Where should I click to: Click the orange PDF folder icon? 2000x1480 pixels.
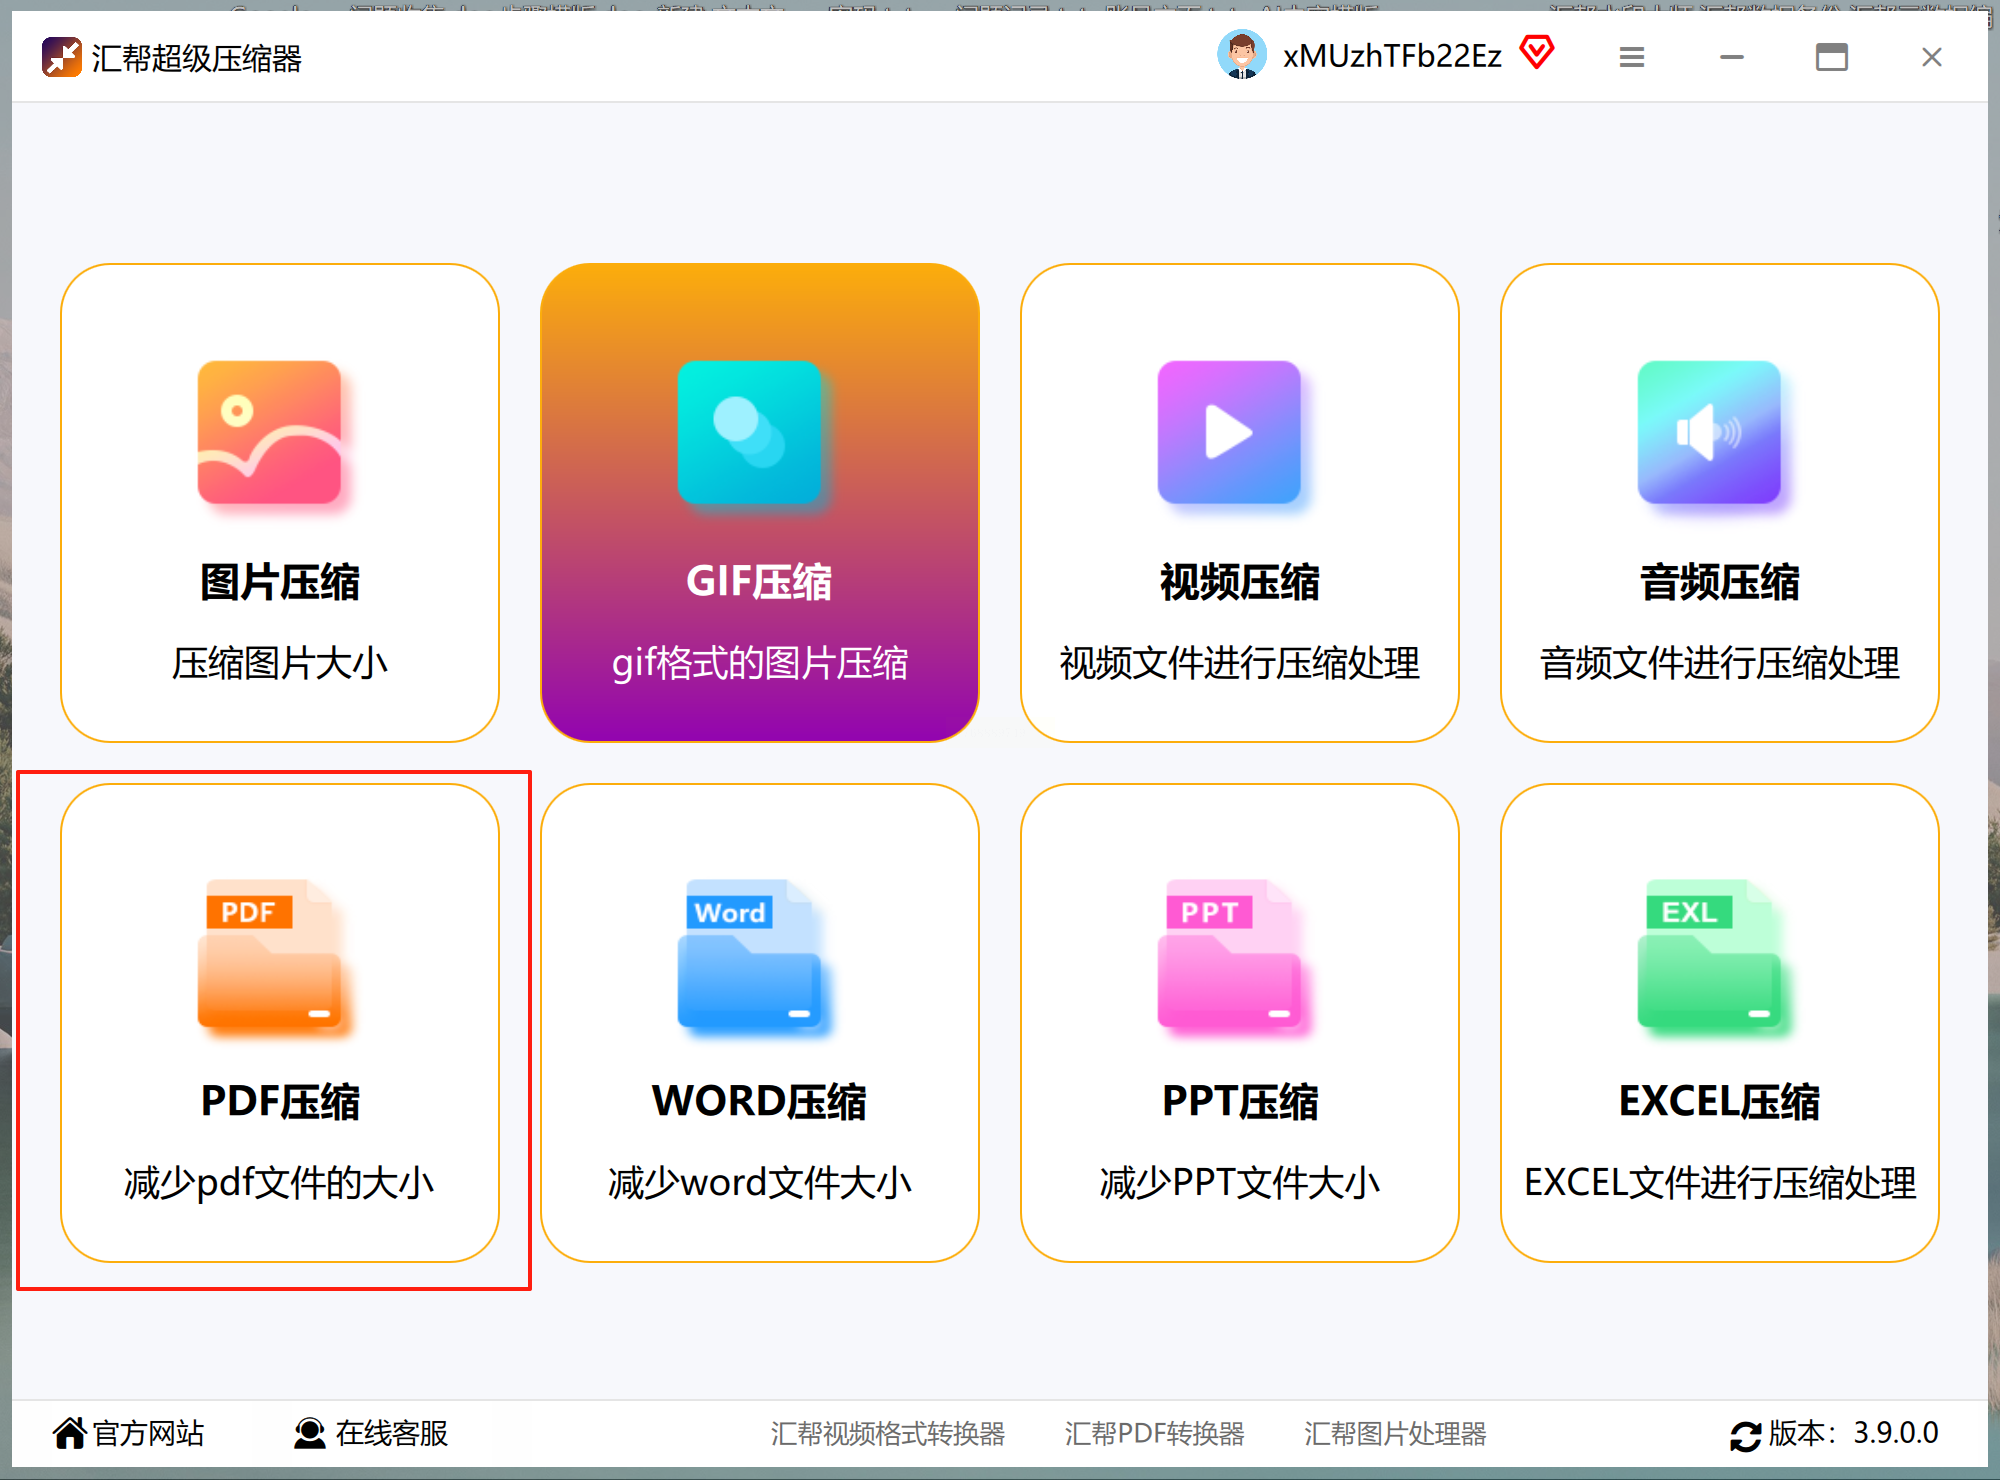(269, 955)
